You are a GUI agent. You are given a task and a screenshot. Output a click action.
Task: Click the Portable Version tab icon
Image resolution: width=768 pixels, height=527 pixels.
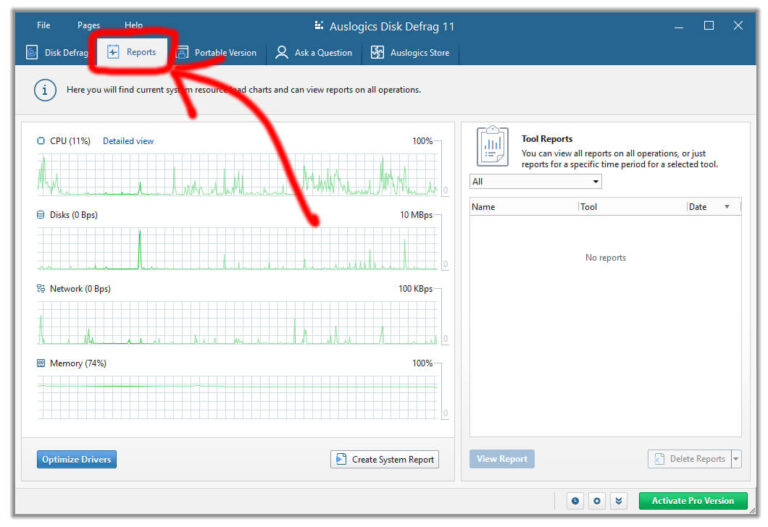(182, 52)
